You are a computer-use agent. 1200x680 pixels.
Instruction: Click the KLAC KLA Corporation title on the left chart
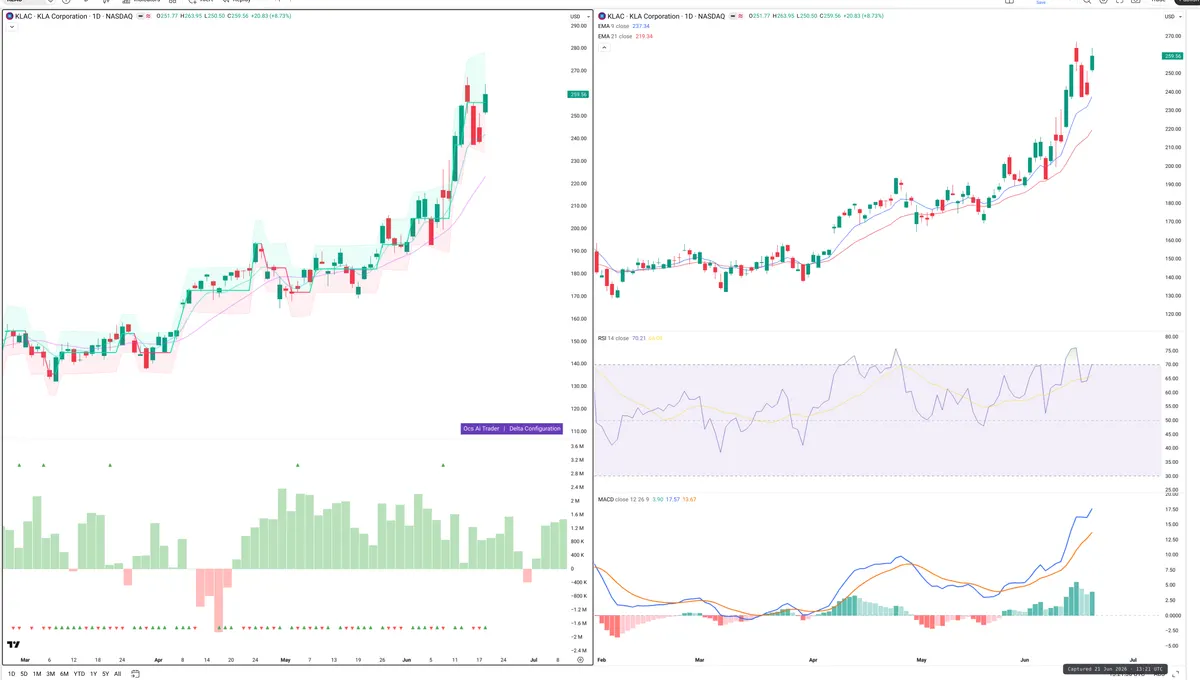click(x=73, y=16)
